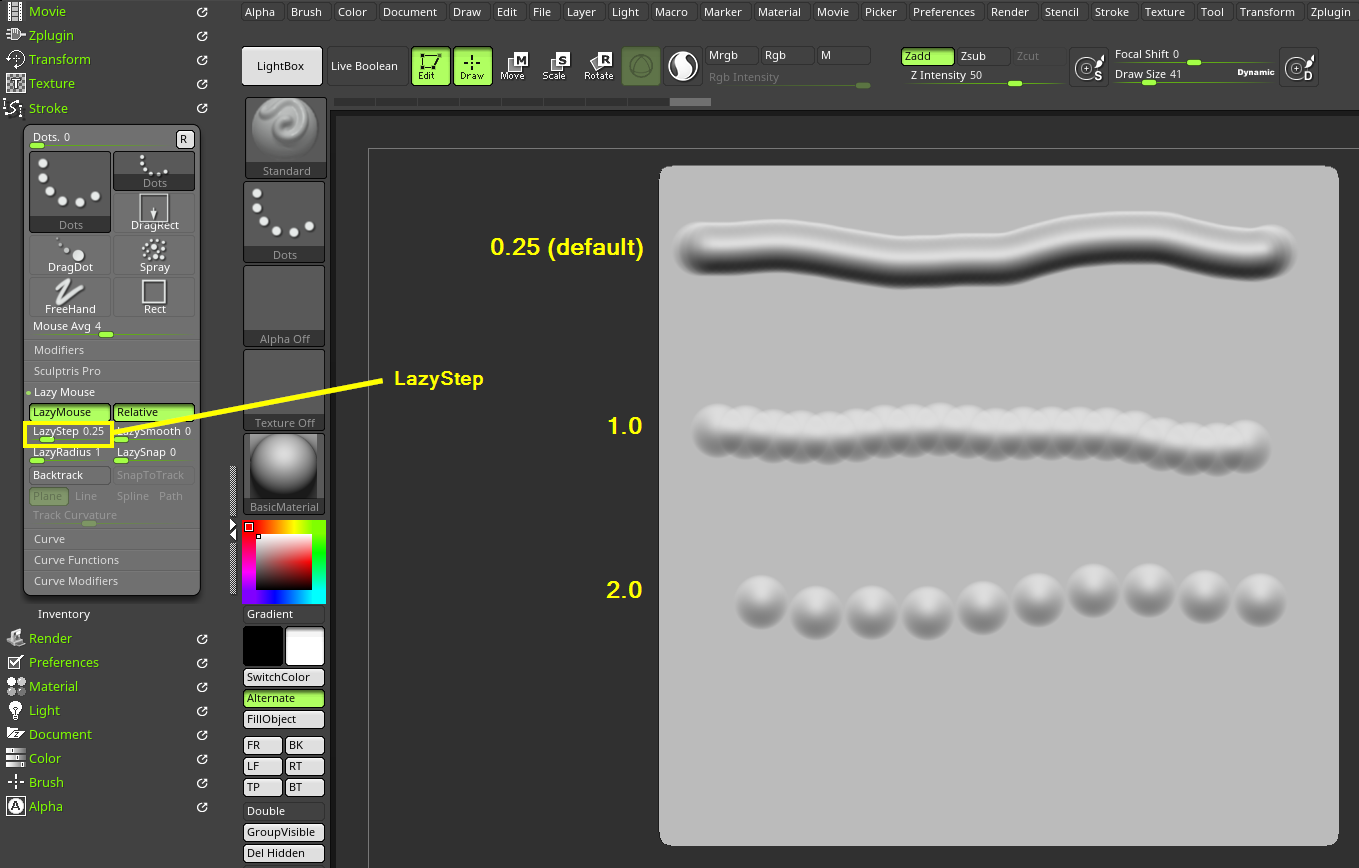1359x868 pixels.
Task: Expand the Render palette
Action: pyautogui.click(x=50, y=638)
